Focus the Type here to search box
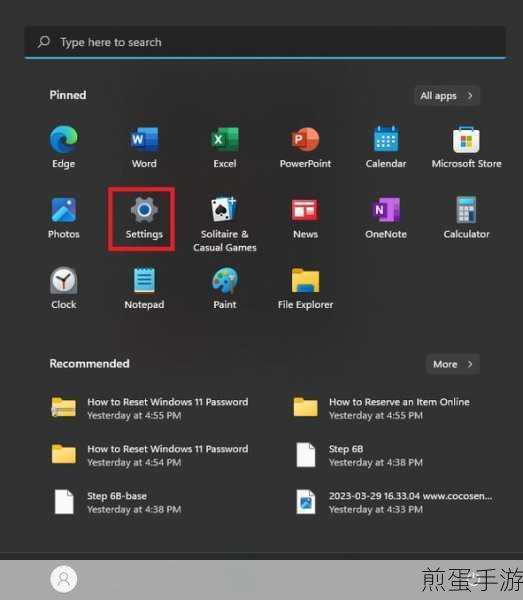523x600 pixels. 265,42
